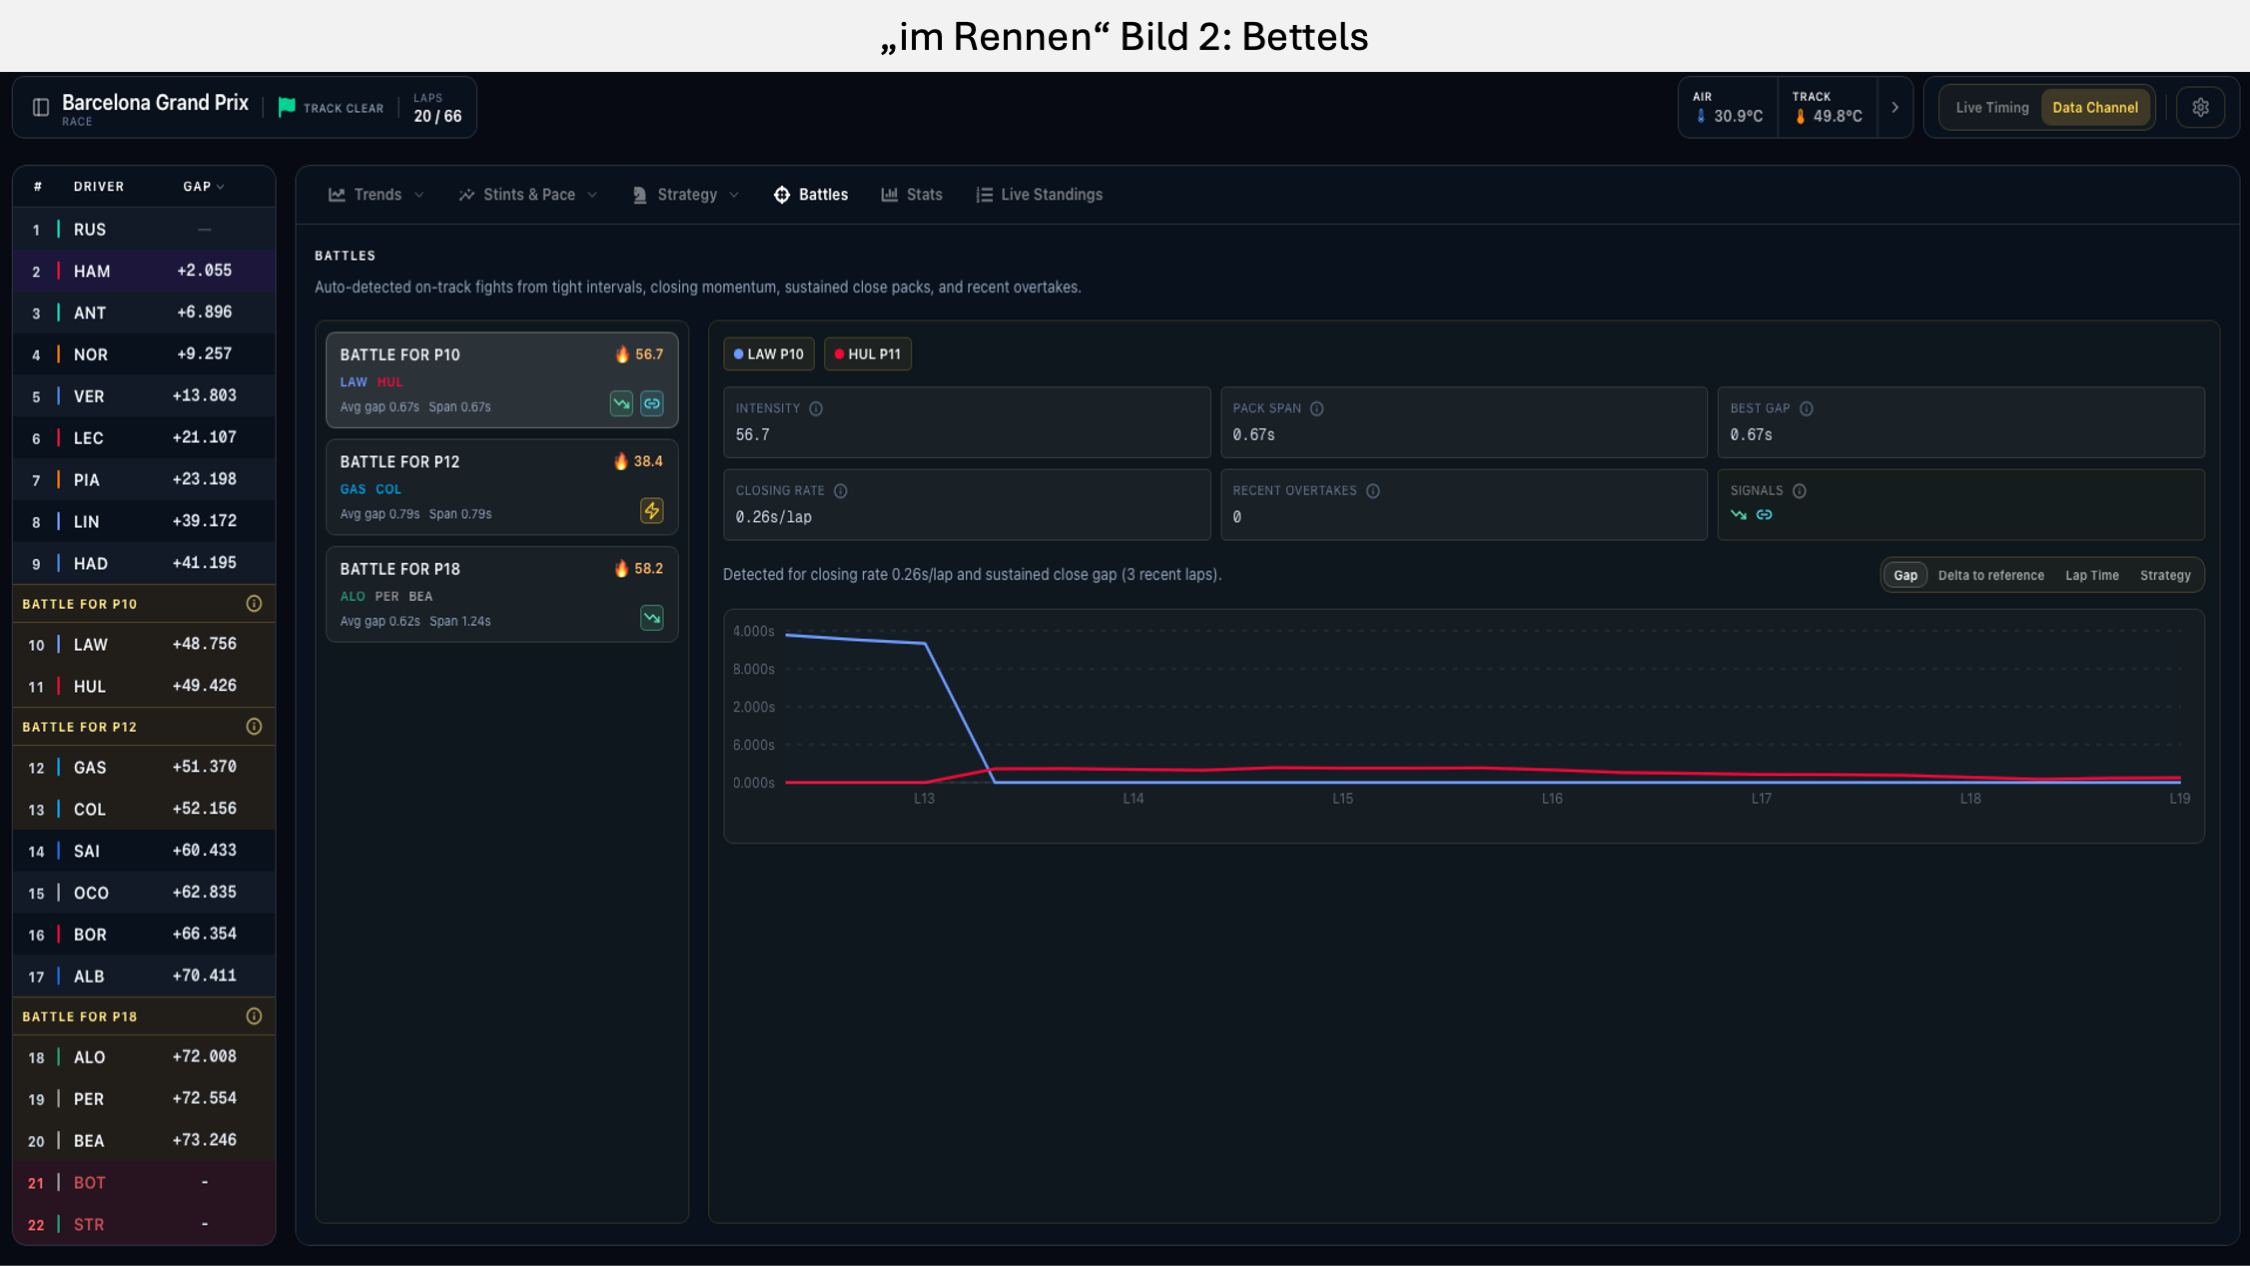Open the Stats tab
Screen dimensions: 2250x1266
coord(912,195)
